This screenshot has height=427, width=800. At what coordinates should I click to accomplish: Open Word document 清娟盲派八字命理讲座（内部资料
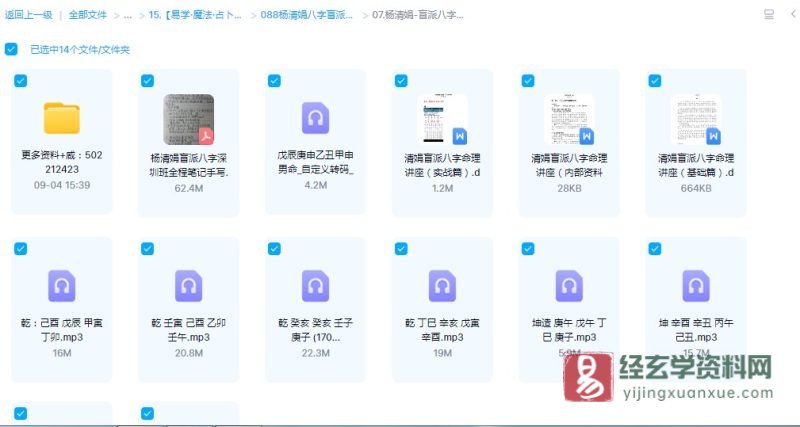tap(568, 119)
